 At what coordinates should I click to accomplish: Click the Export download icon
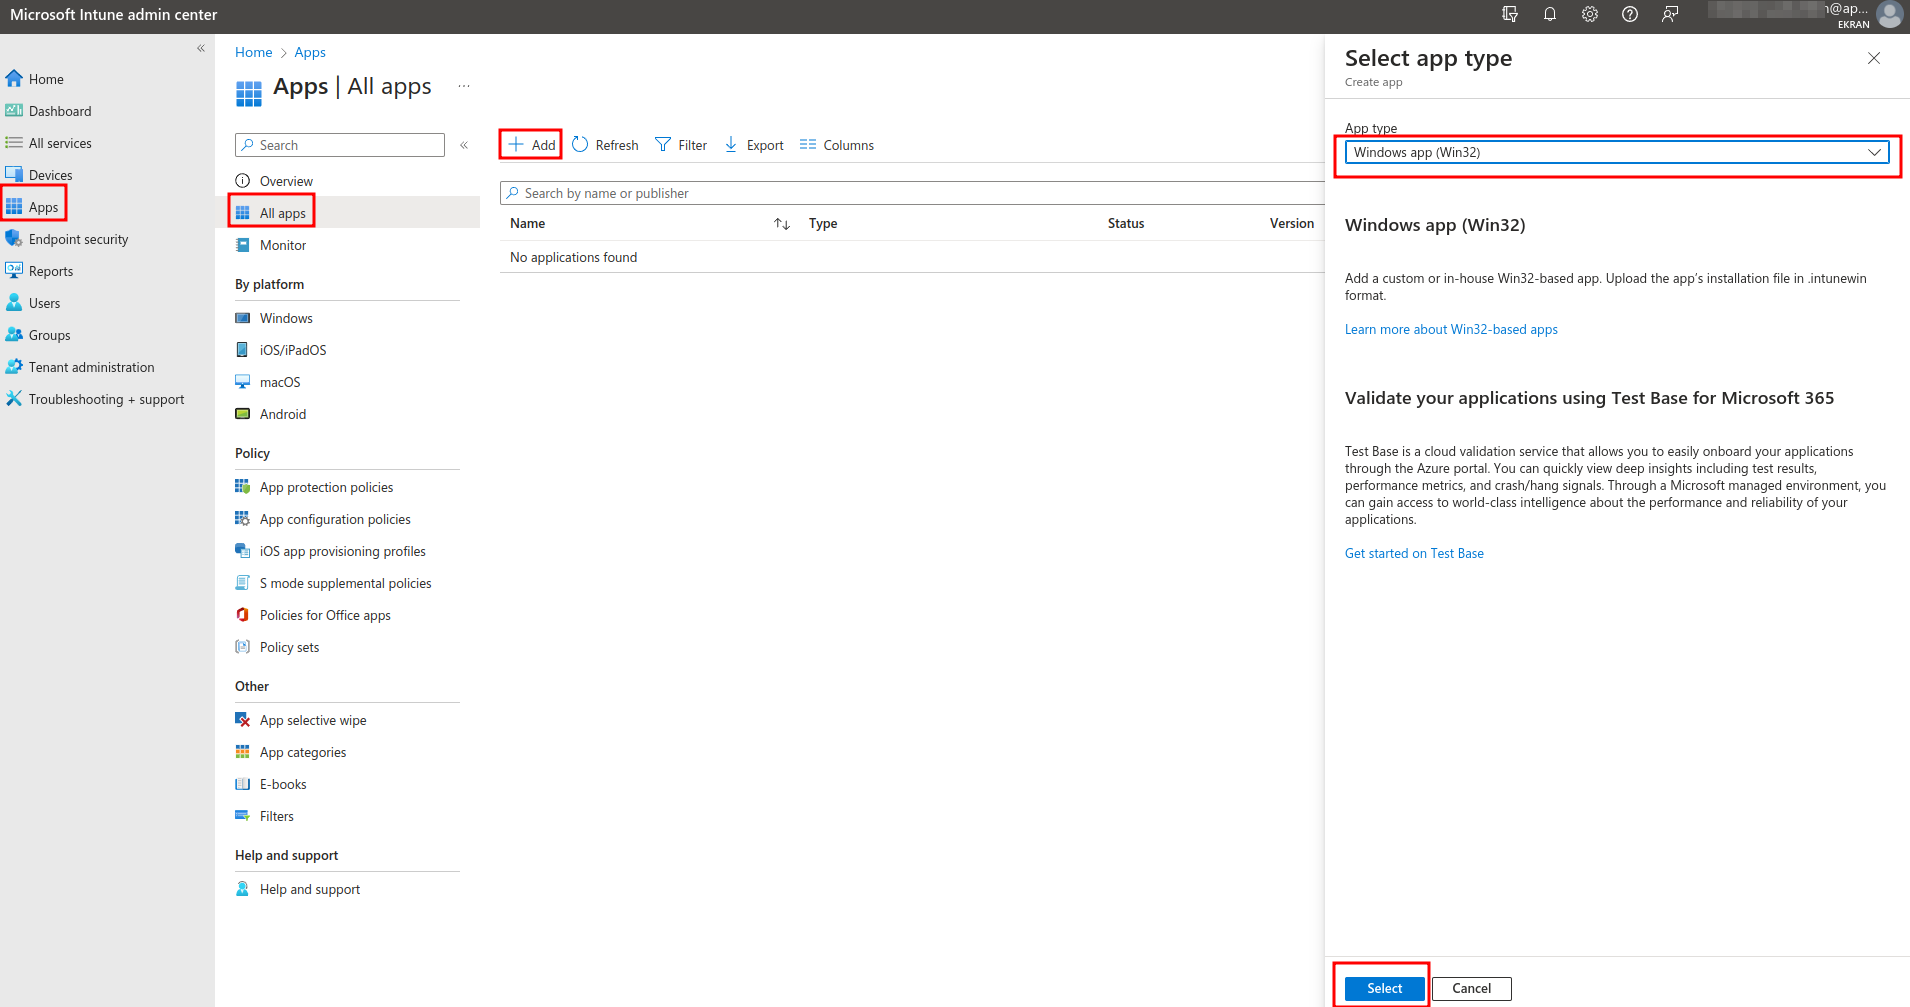point(731,145)
